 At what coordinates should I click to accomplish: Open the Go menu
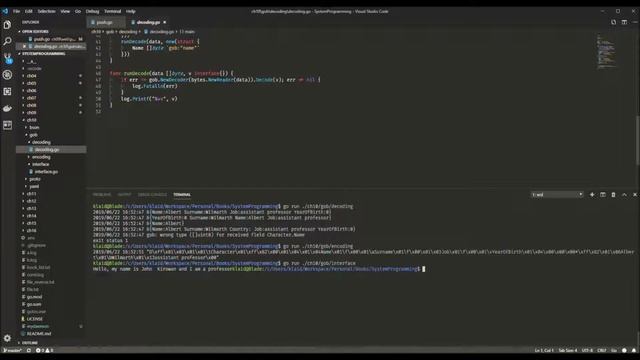tap(78, 11)
